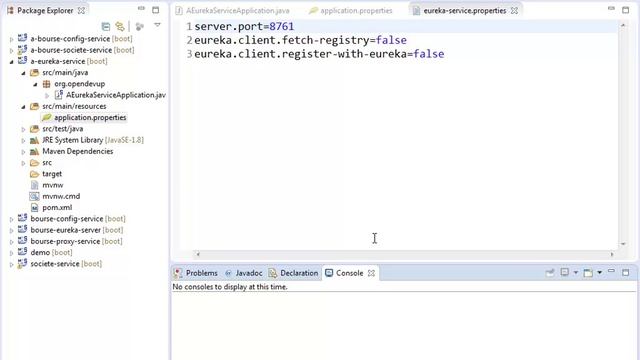Expand the src folder node
640x360 pixels.
coord(23,163)
